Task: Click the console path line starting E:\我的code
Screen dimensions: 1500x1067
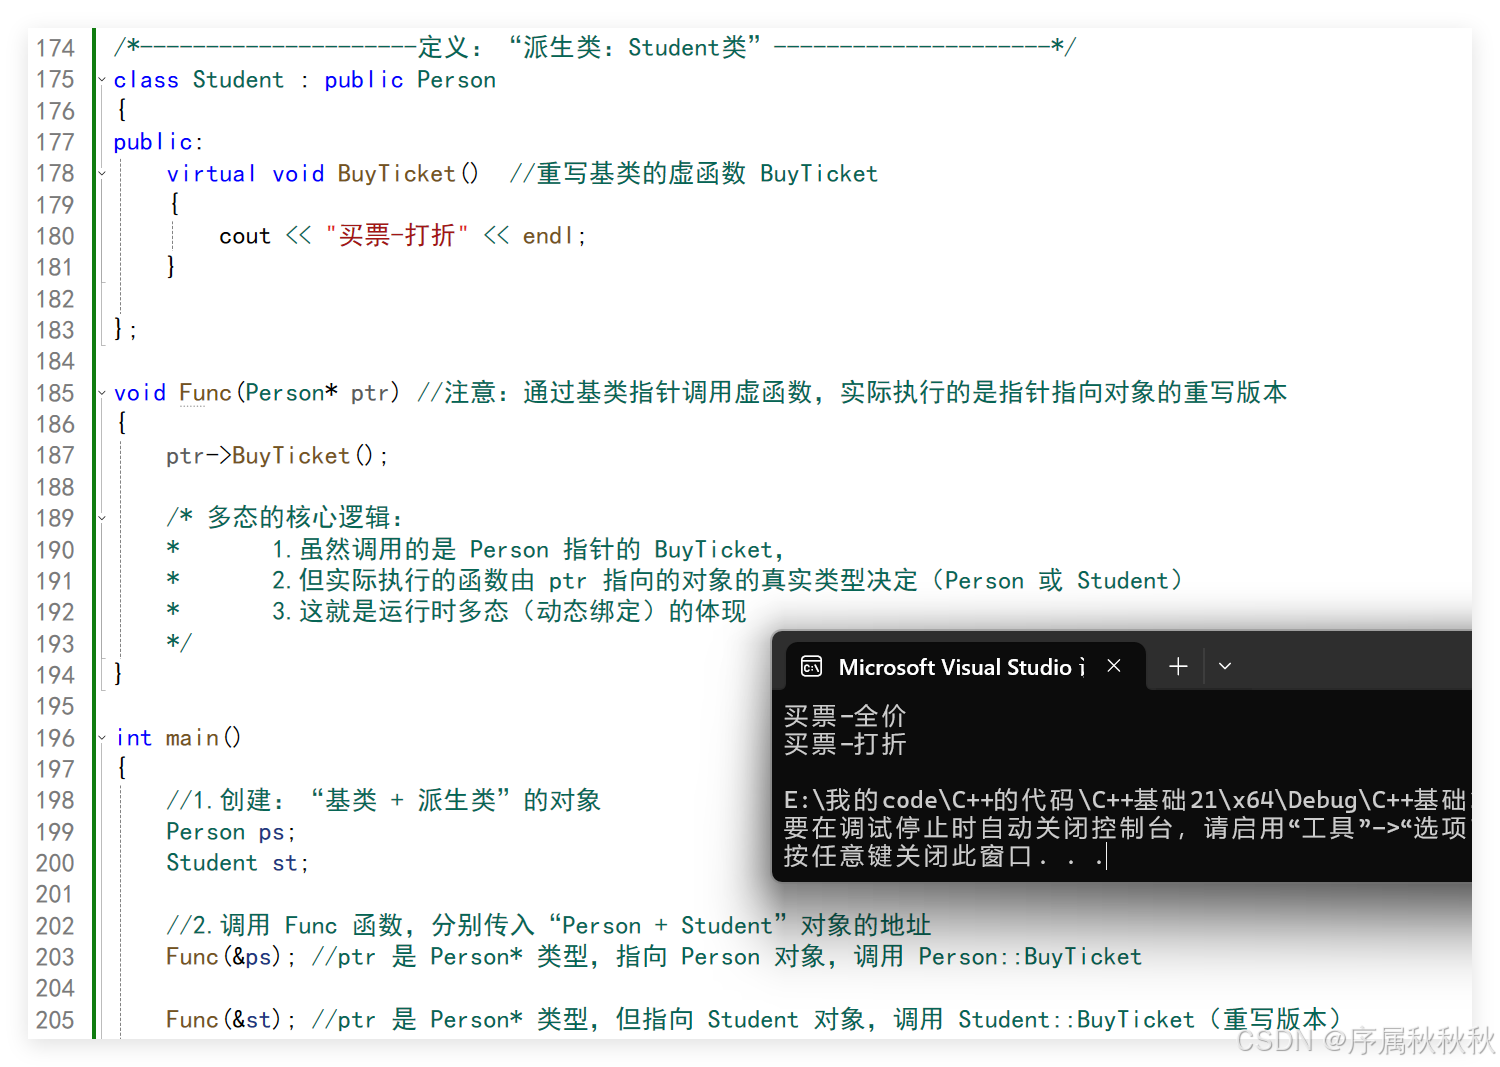Action: coord(1126,800)
